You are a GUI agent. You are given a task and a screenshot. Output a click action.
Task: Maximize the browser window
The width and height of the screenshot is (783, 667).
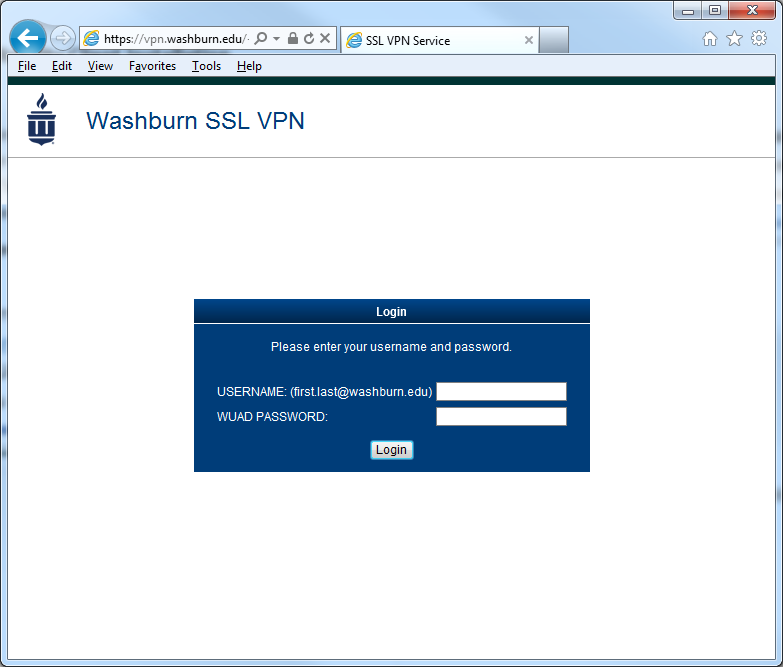coord(715,10)
